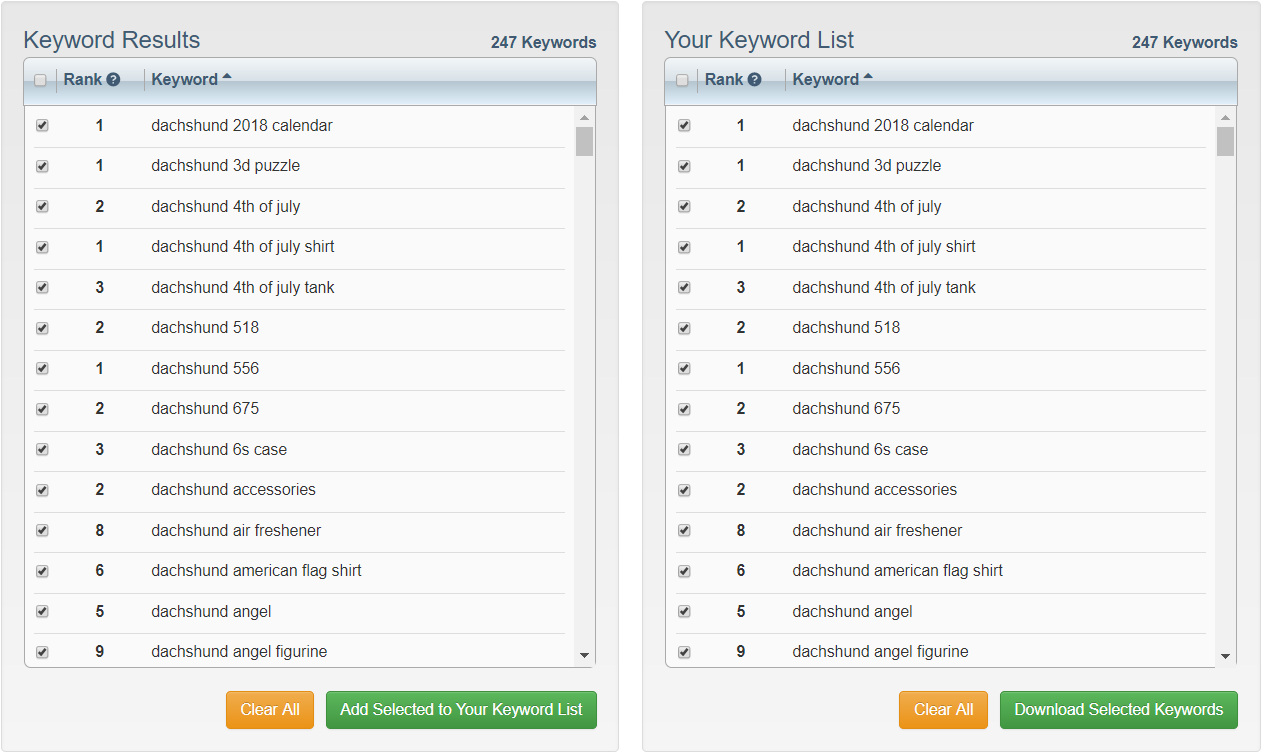
Task: Uncheck "dachshund 518" in Keyword Results
Action: [x=42, y=328]
